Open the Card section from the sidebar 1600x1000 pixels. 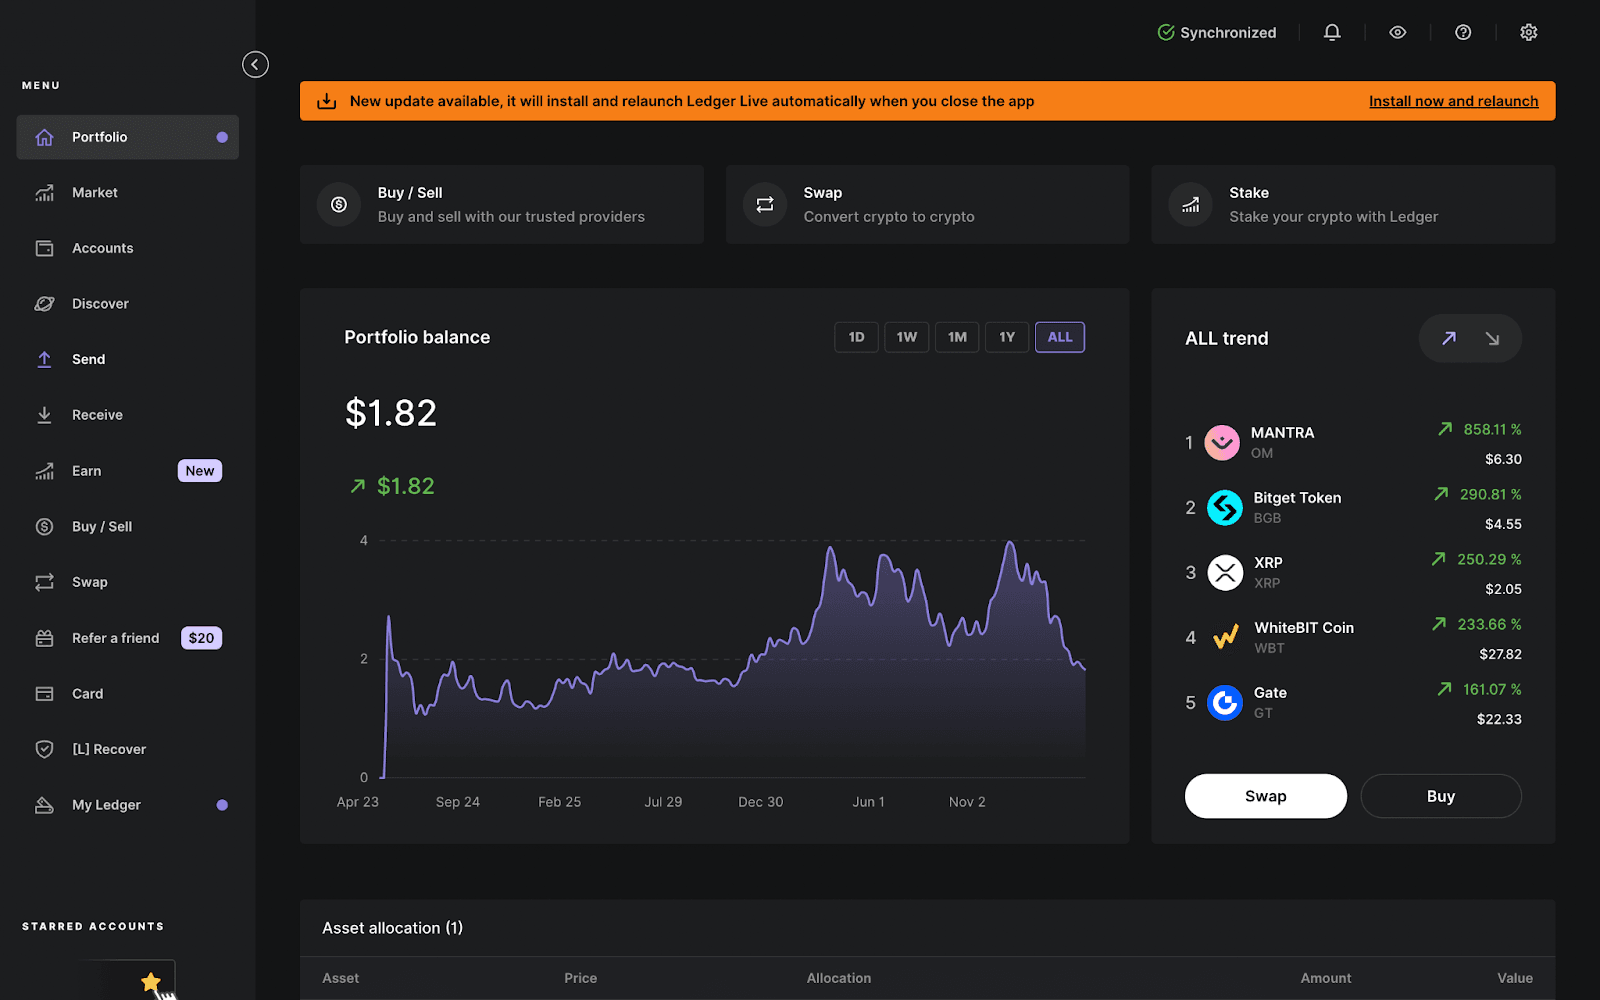[44, 693]
